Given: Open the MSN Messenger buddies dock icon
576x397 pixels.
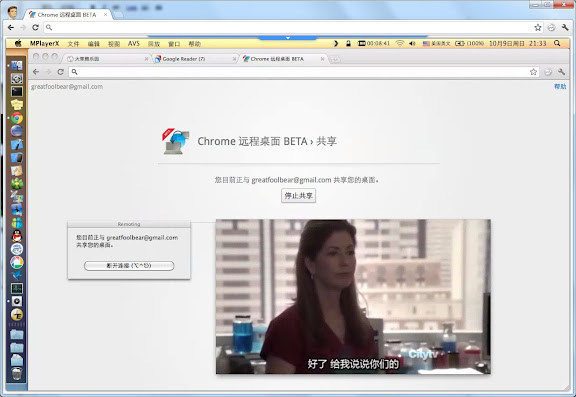Looking at the screenshot, I should [x=17, y=223].
